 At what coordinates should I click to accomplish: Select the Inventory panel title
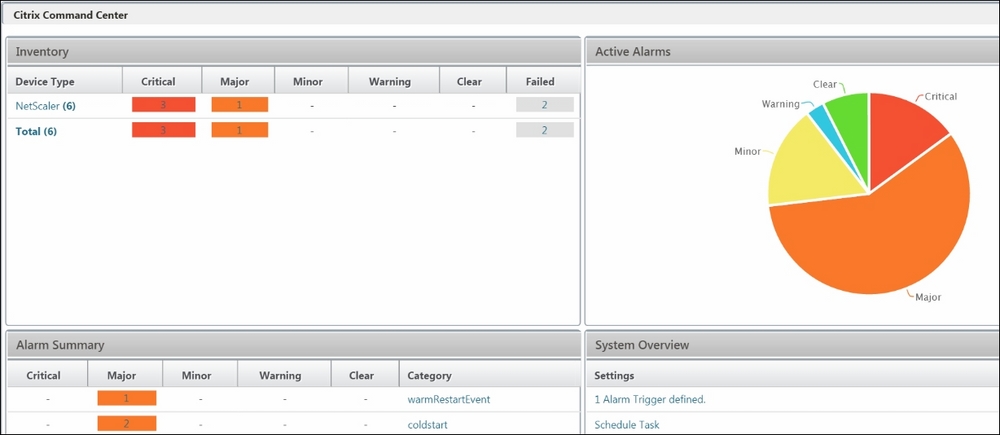click(42, 52)
